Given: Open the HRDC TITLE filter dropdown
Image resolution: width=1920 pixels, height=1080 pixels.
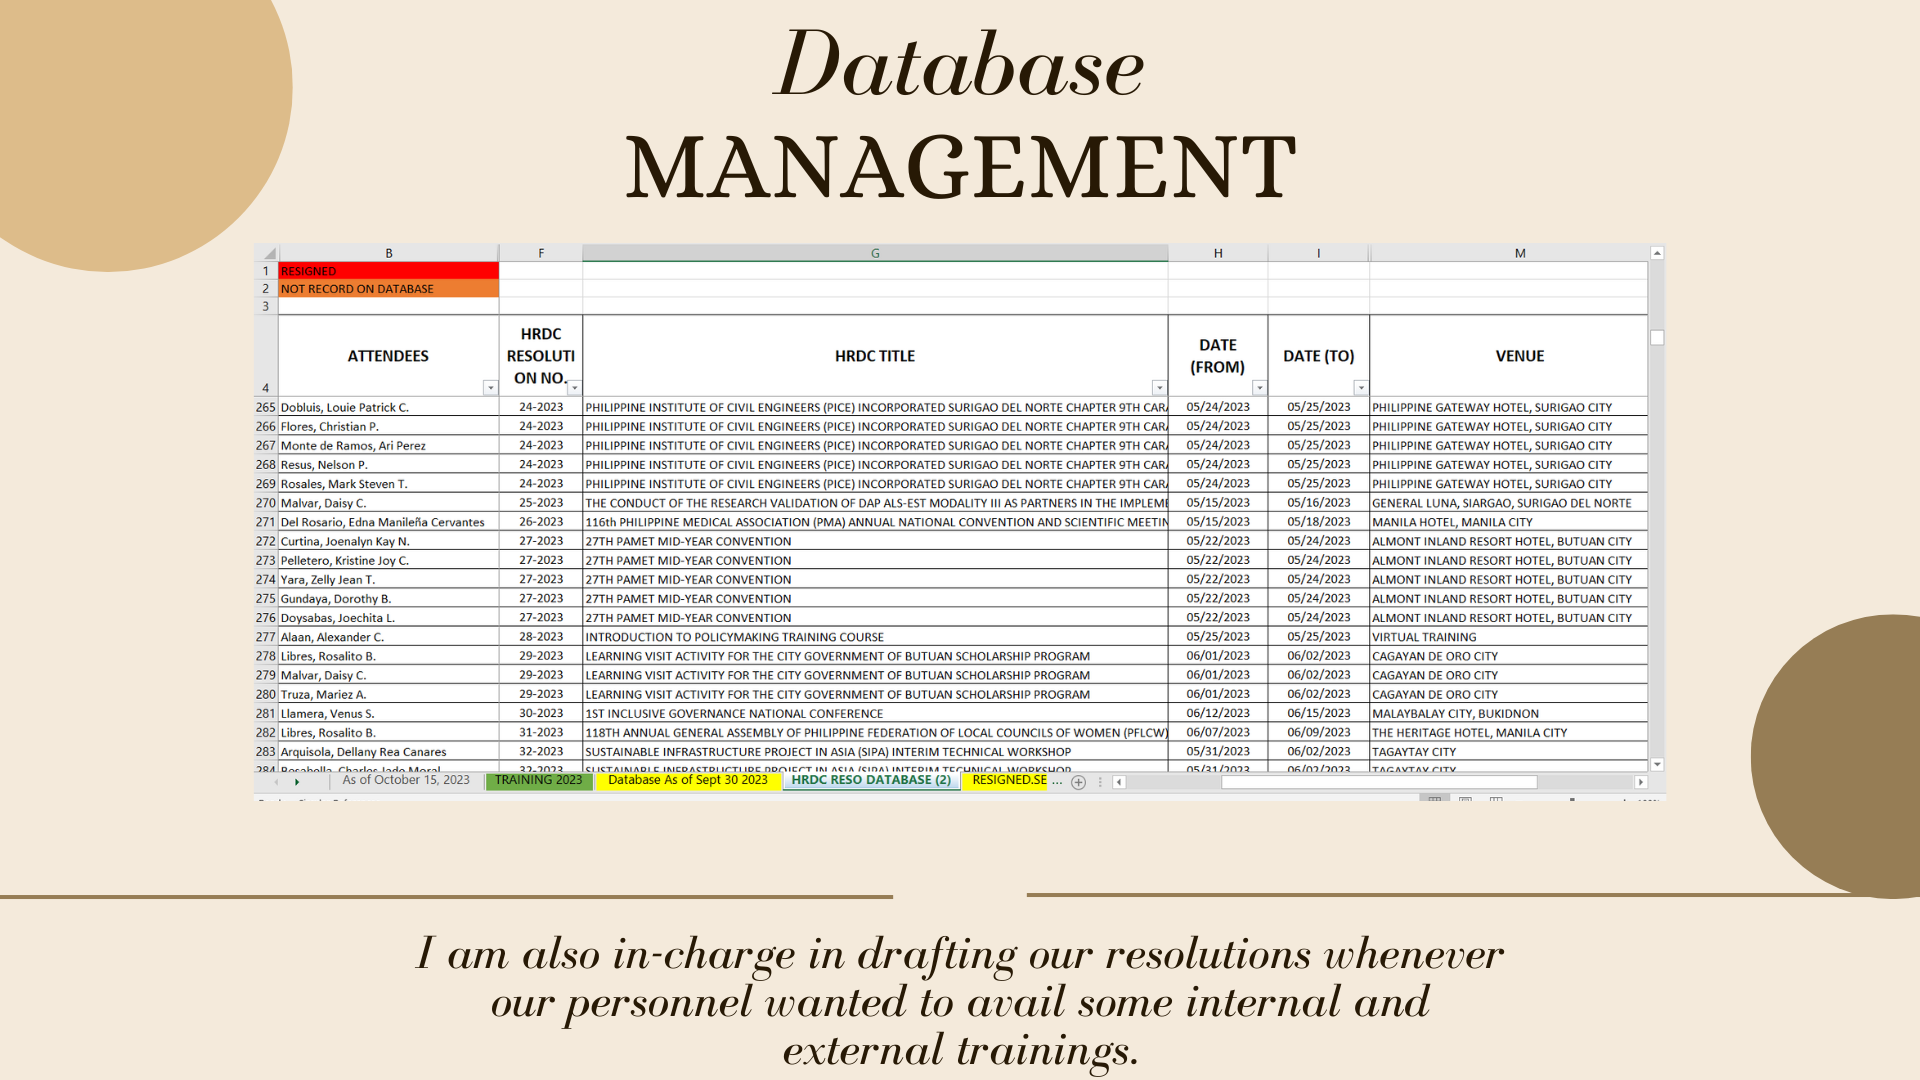Looking at the screenshot, I should pyautogui.click(x=1159, y=388).
